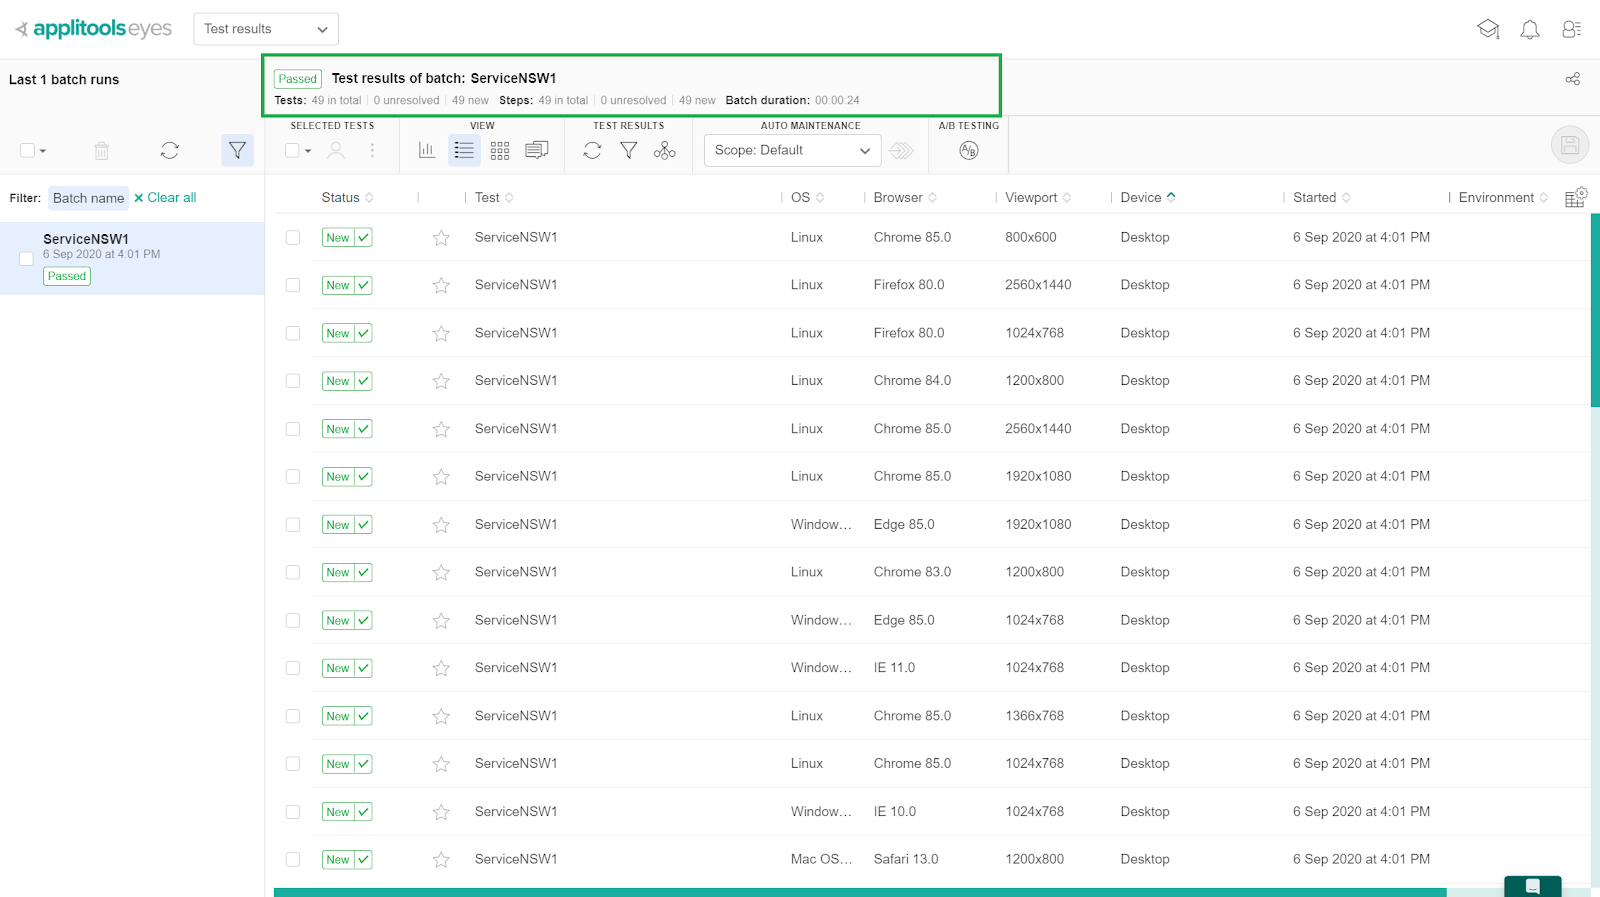Click the notifications bell icon

click(1529, 30)
